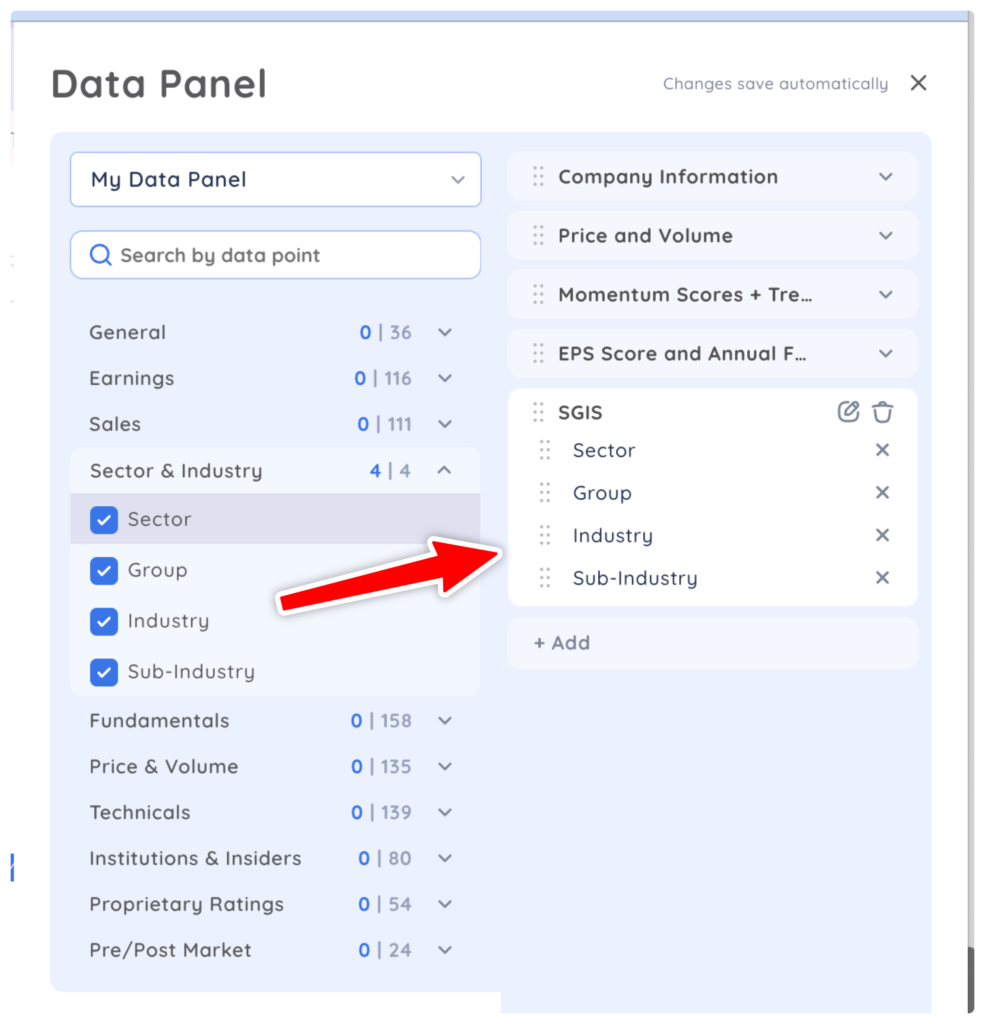Remove Sub-Industry from SGIS list
The height and width of the screenshot is (1024, 985).
click(882, 578)
